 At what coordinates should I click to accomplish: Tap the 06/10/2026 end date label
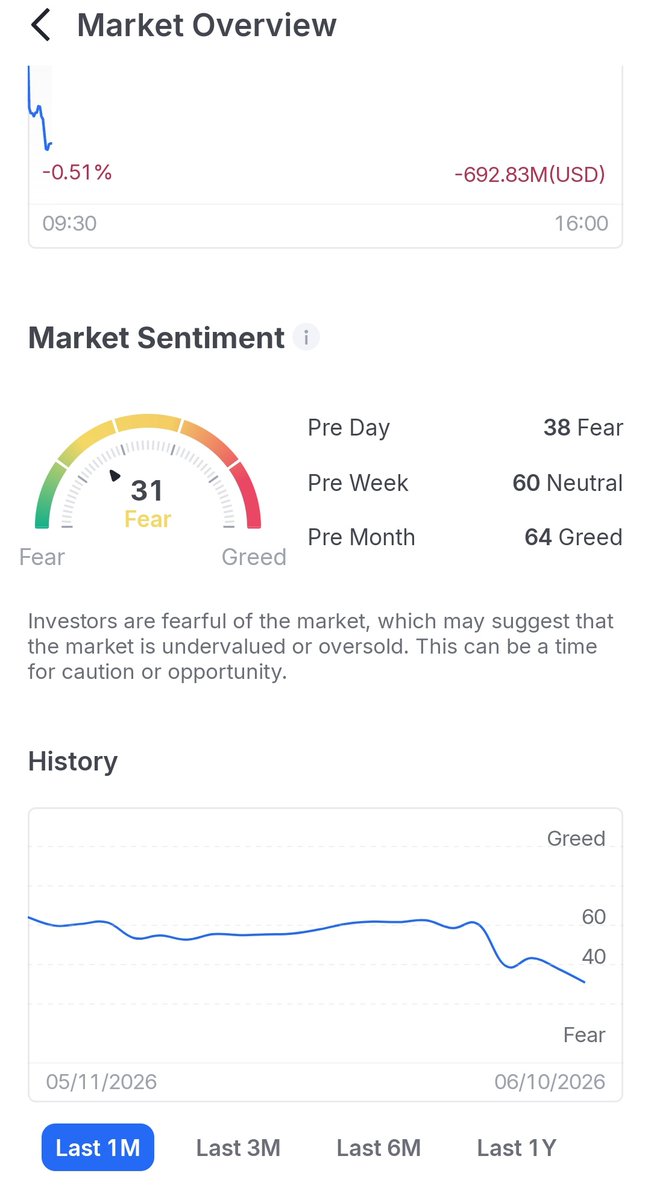pos(550,1082)
